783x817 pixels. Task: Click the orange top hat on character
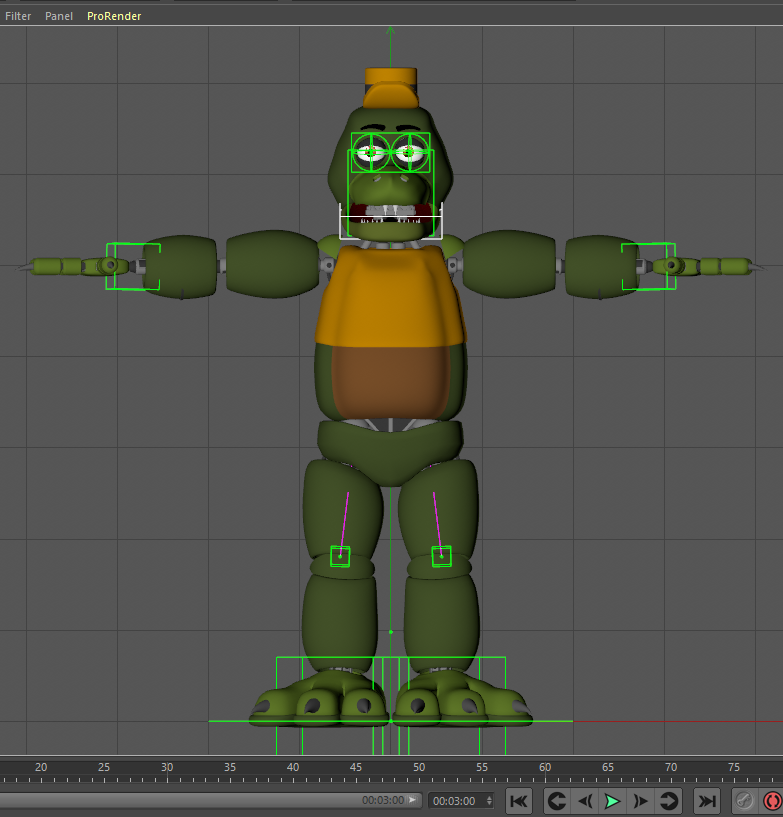tap(391, 88)
